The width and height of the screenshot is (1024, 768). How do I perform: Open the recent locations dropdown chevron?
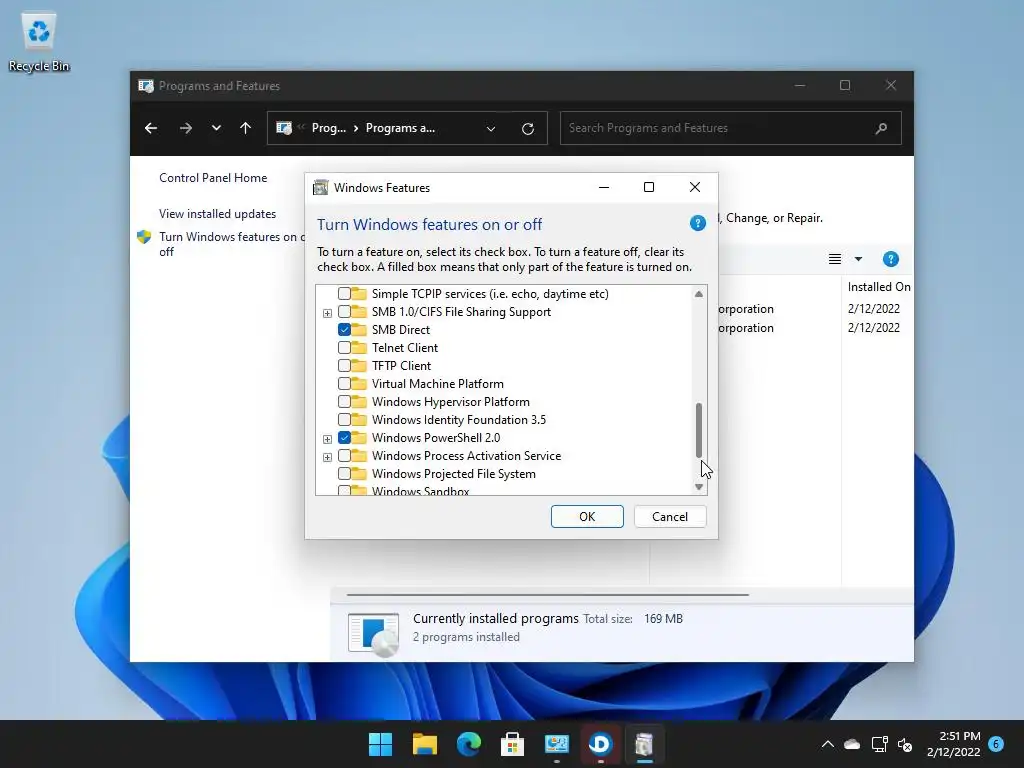click(216, 128)
